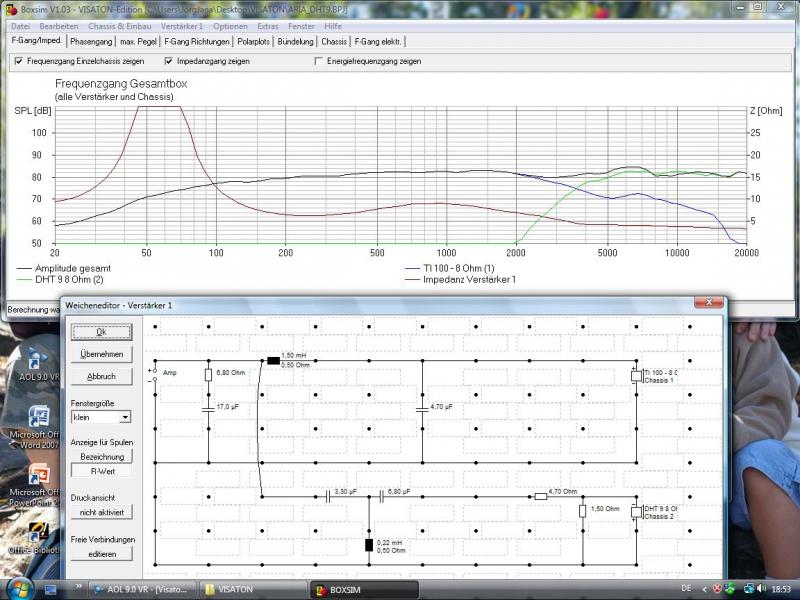Open the Verstärker 1 menu
The width and height of the screenshot is (800, 600).
(x=181, y=25)
